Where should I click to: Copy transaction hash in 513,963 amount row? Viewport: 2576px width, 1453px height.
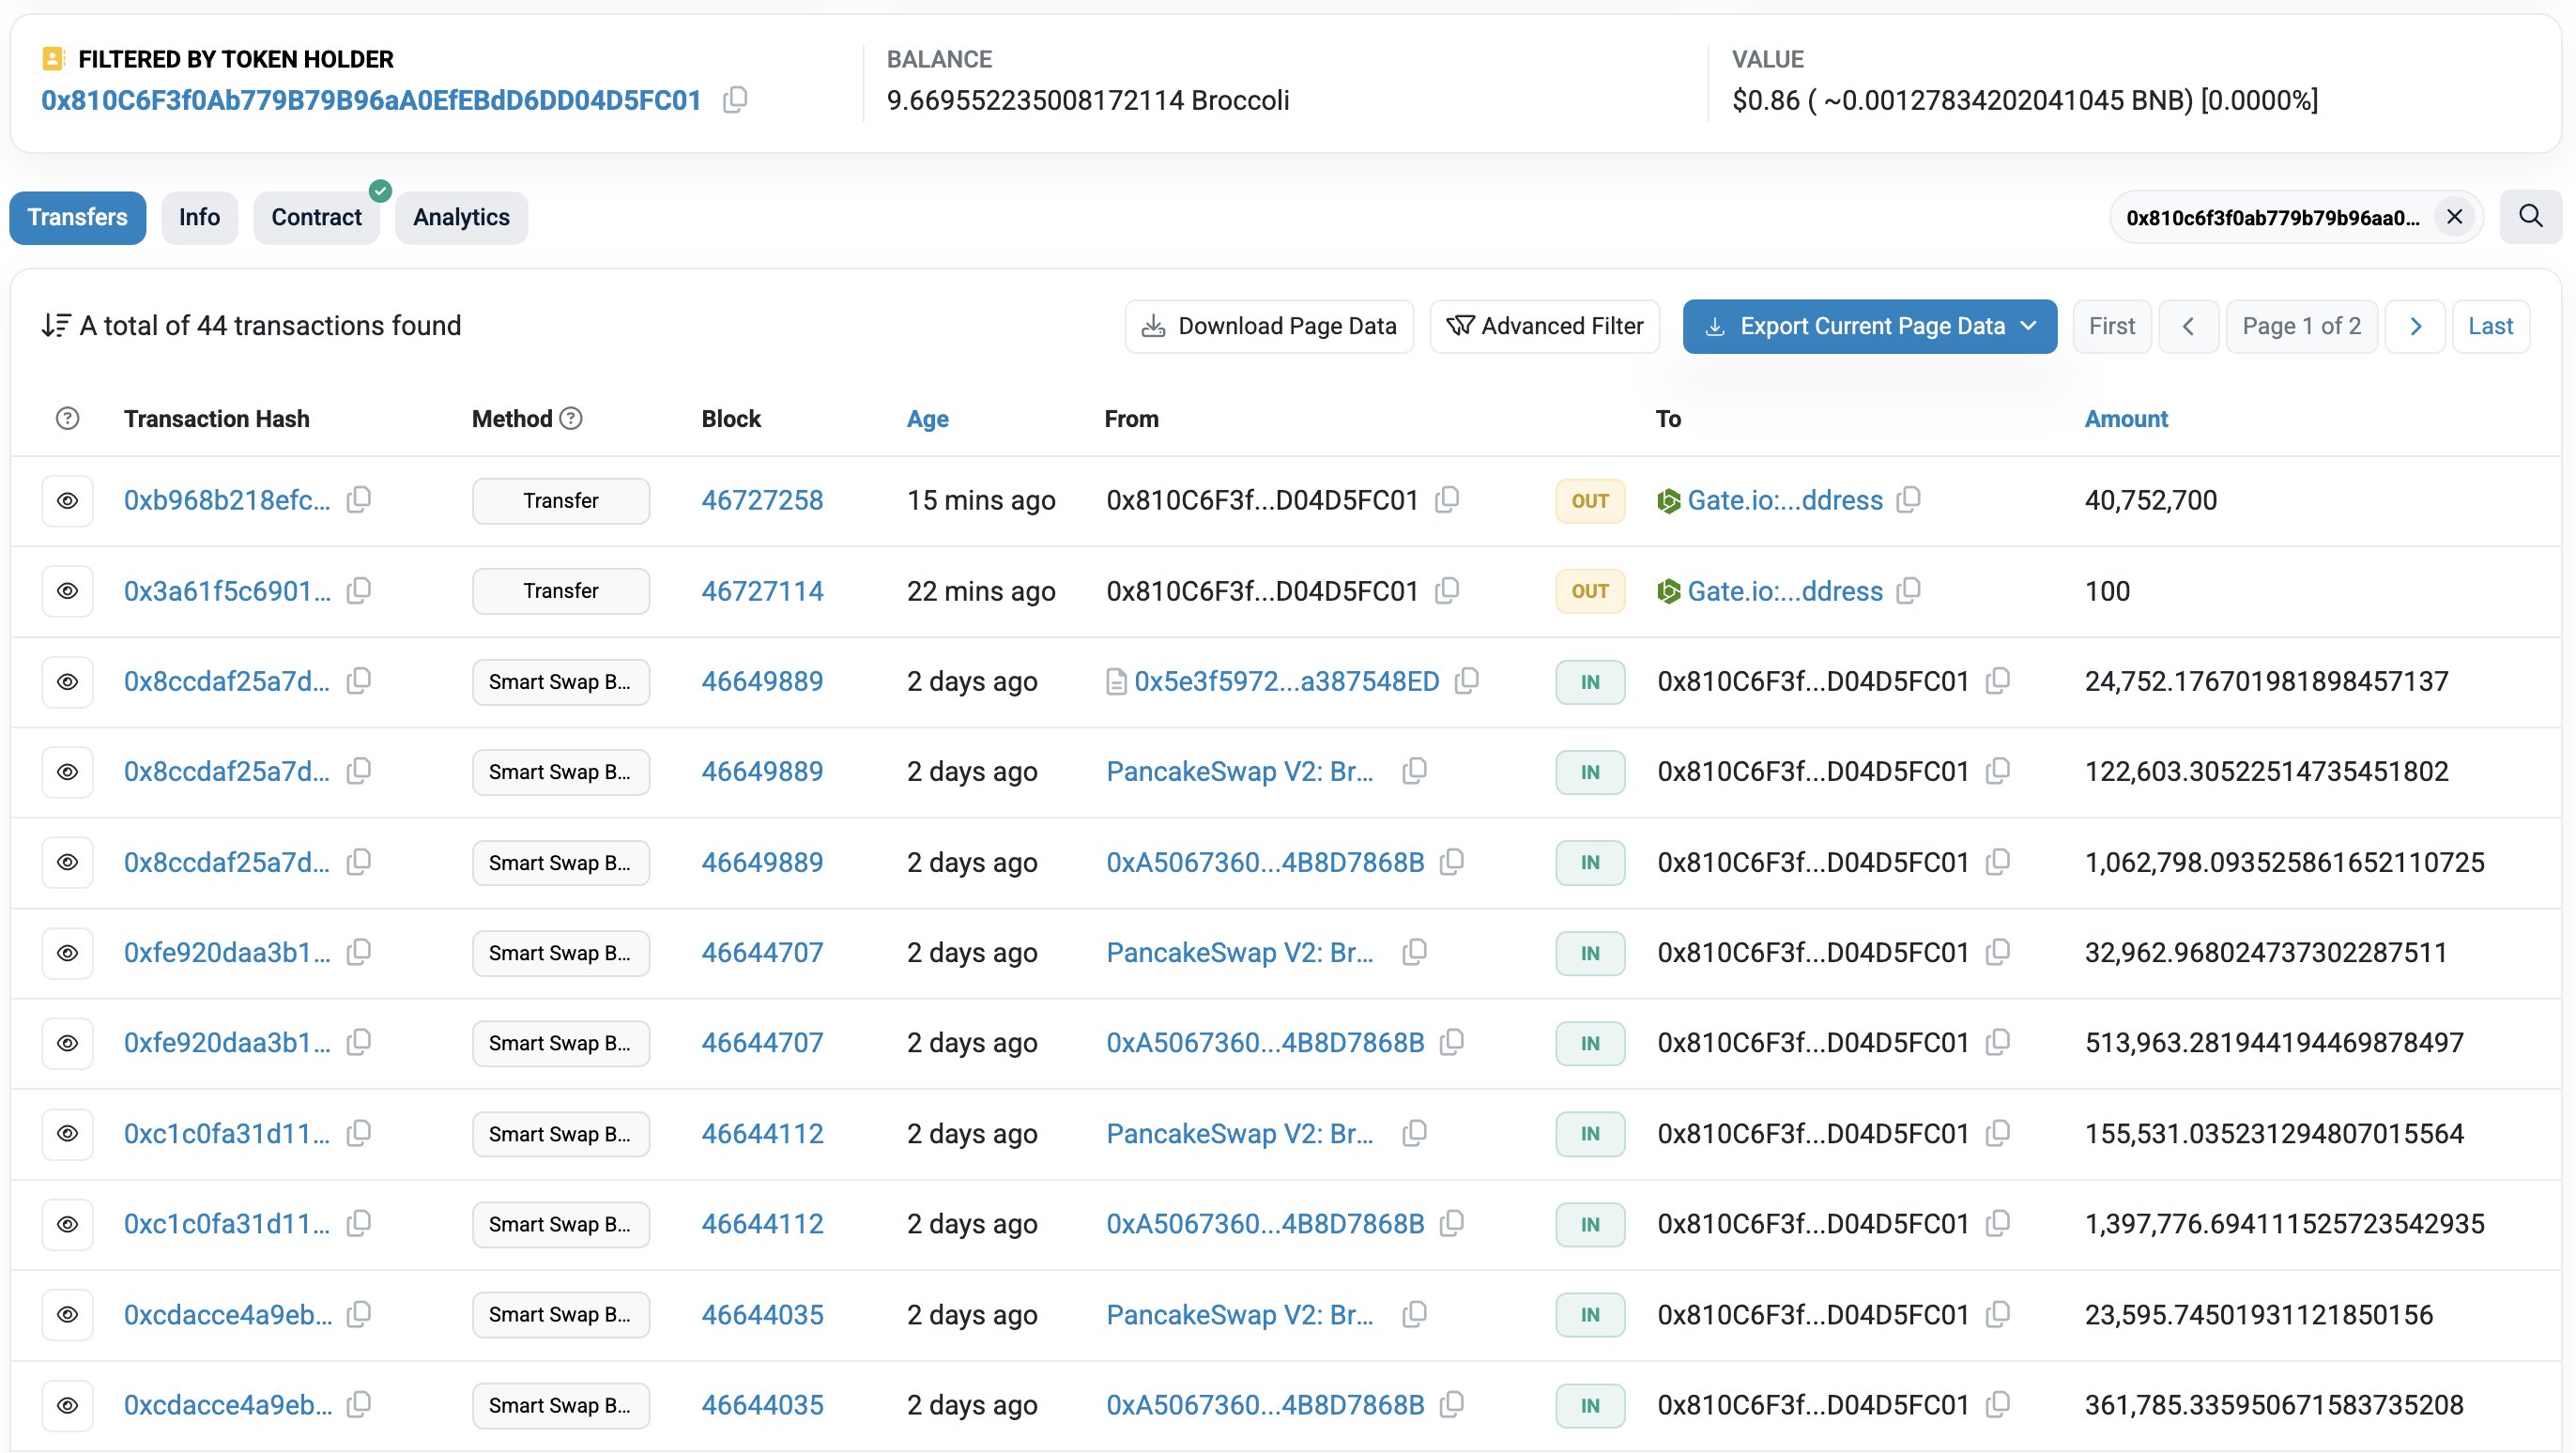click(x=359, y=1042)
